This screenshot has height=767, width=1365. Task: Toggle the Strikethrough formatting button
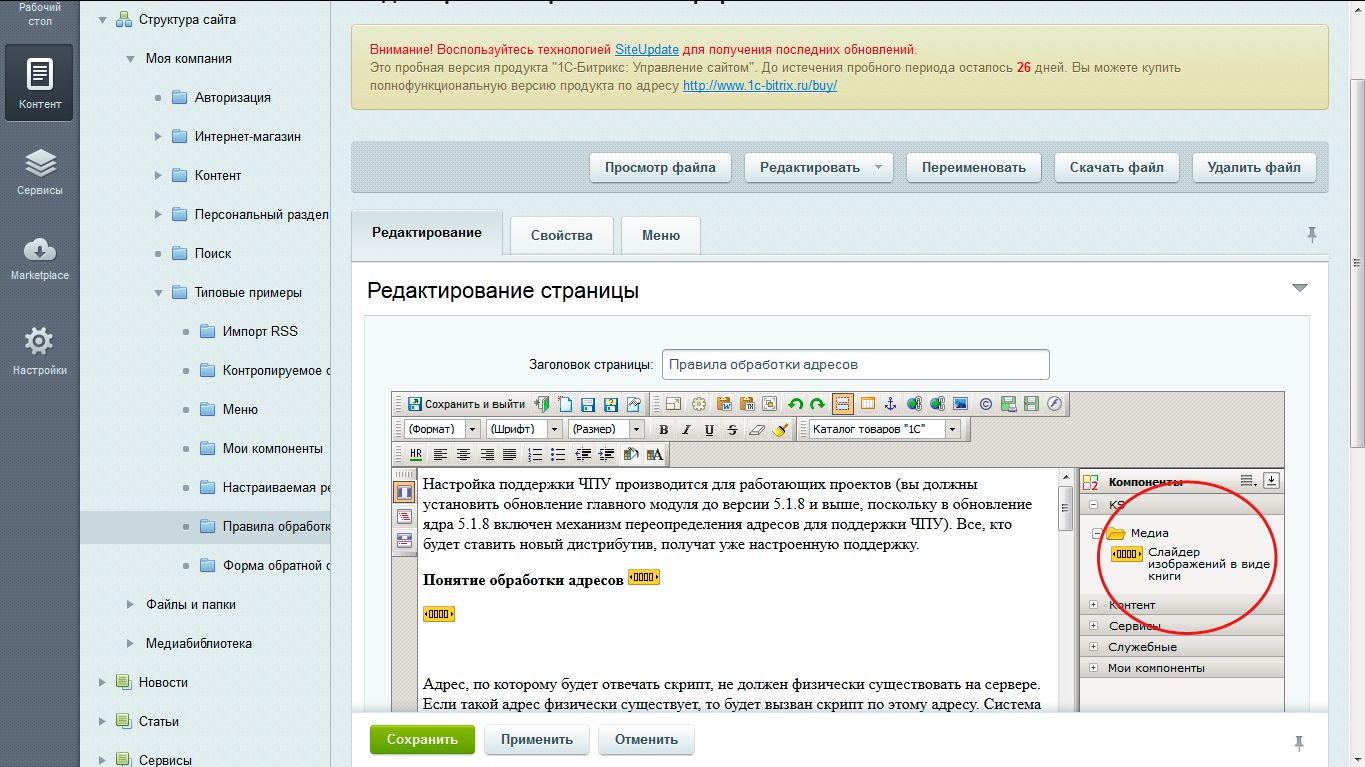[x=732, y=429]
